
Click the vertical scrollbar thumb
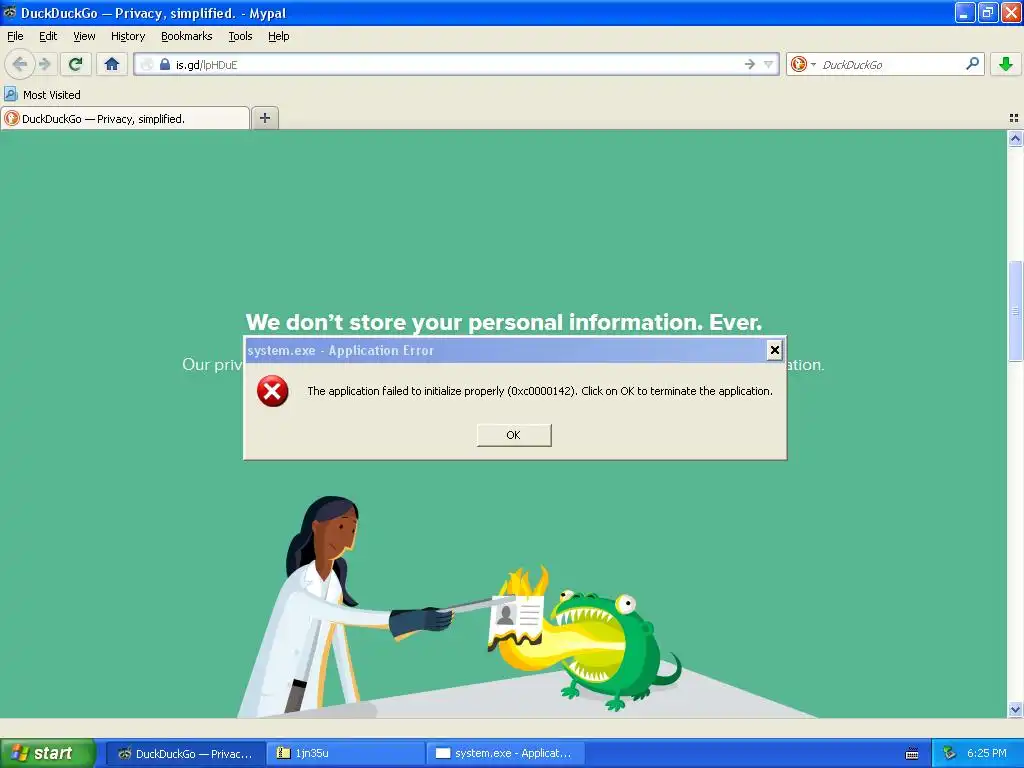click(1015, 310)
